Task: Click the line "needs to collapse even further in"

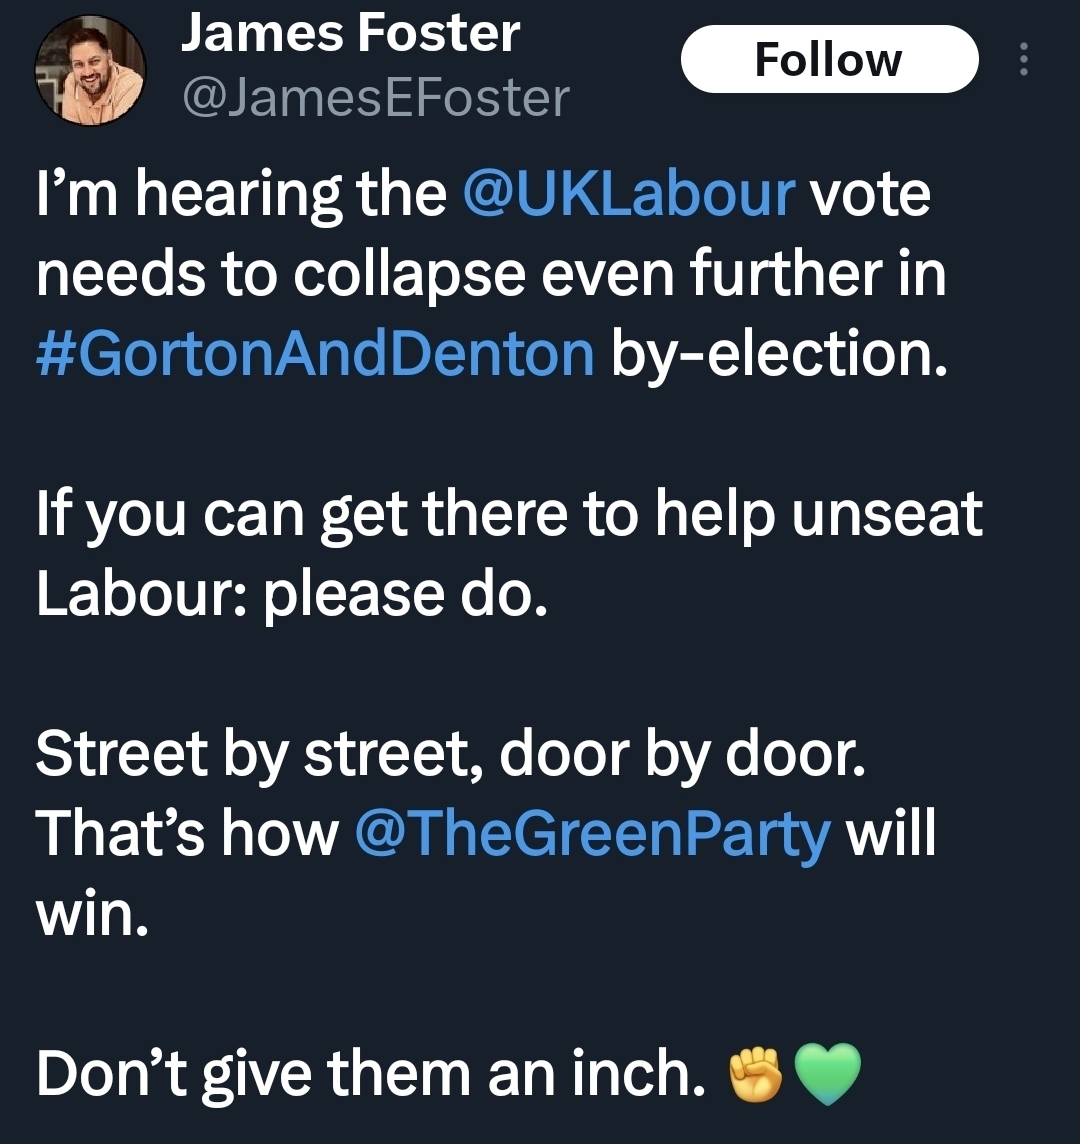Action: click(490, 274)
